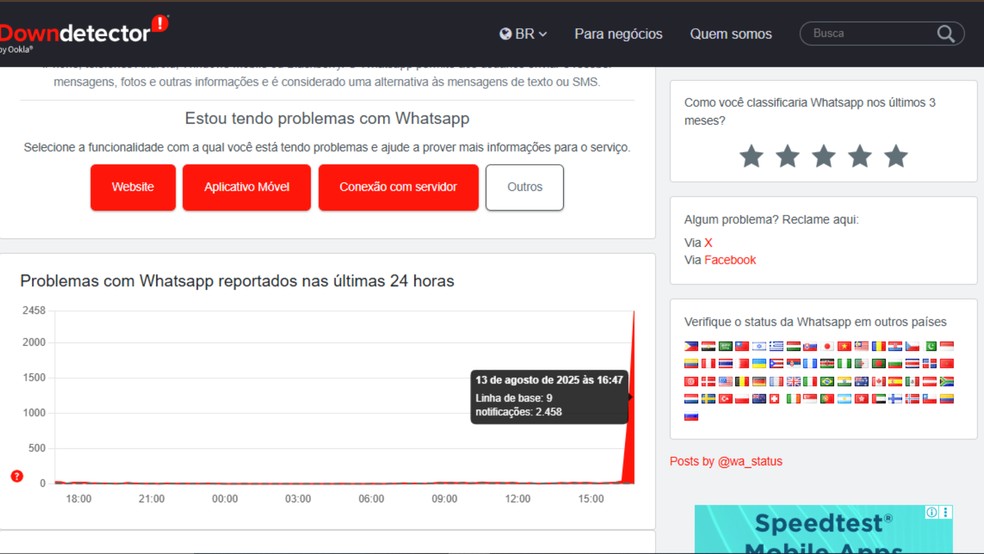Image resolution: width=984 pixels, height=554 pixels.
Task: Check Whatsapp status for United Arab Emirates flag
Action: pos(879,399)
